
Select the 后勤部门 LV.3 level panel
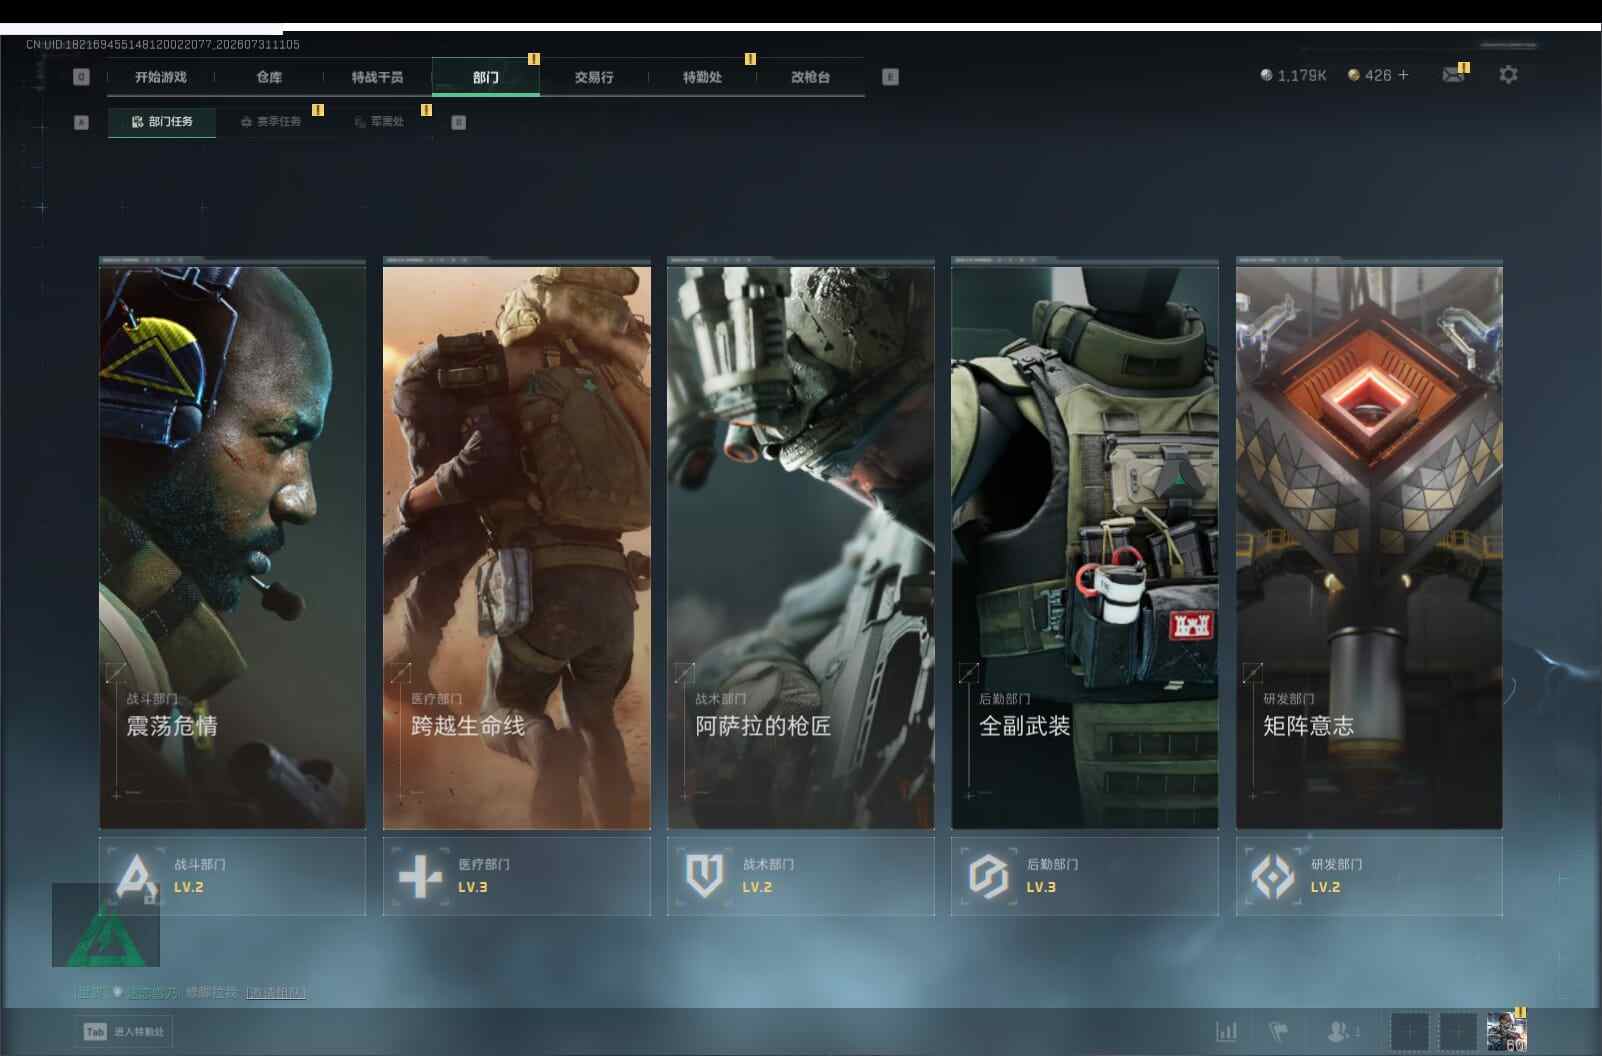[x=1085, y=876]
